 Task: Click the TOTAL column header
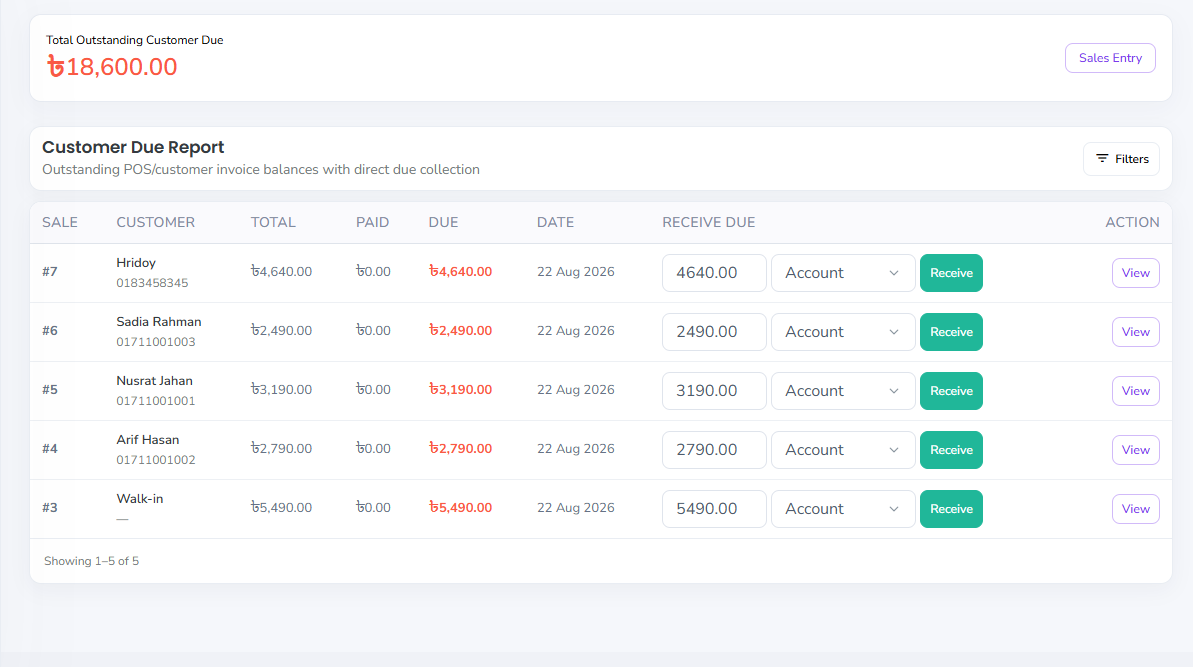point(273,222)
